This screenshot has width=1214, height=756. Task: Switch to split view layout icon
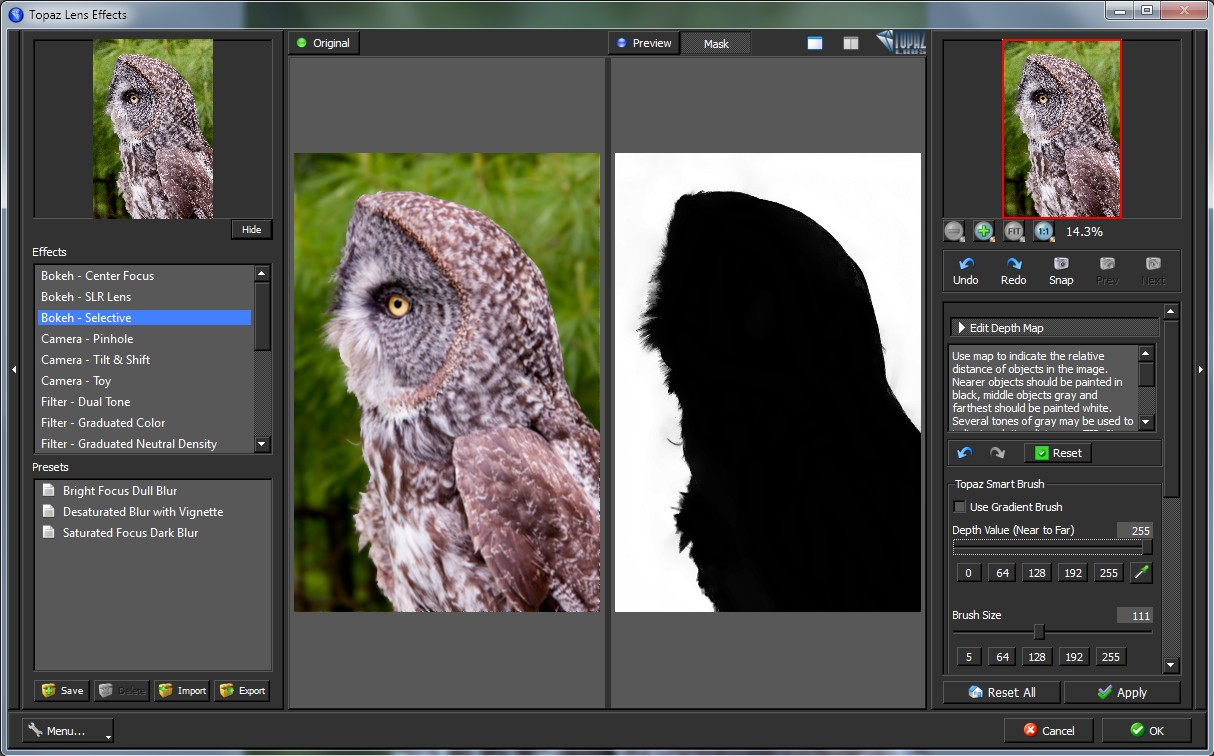[x=850, y=43]
